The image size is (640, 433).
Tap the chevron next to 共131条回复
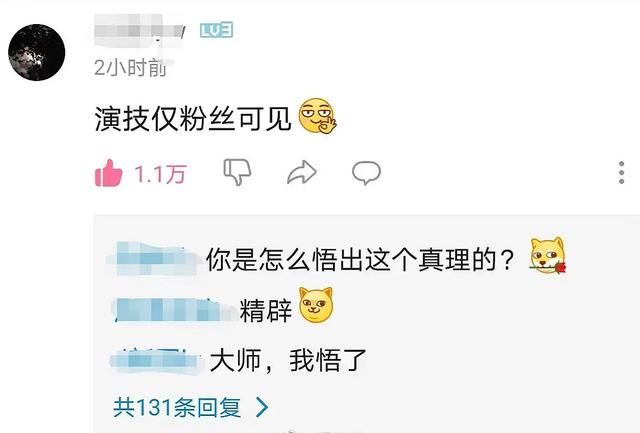coord(262,407)
